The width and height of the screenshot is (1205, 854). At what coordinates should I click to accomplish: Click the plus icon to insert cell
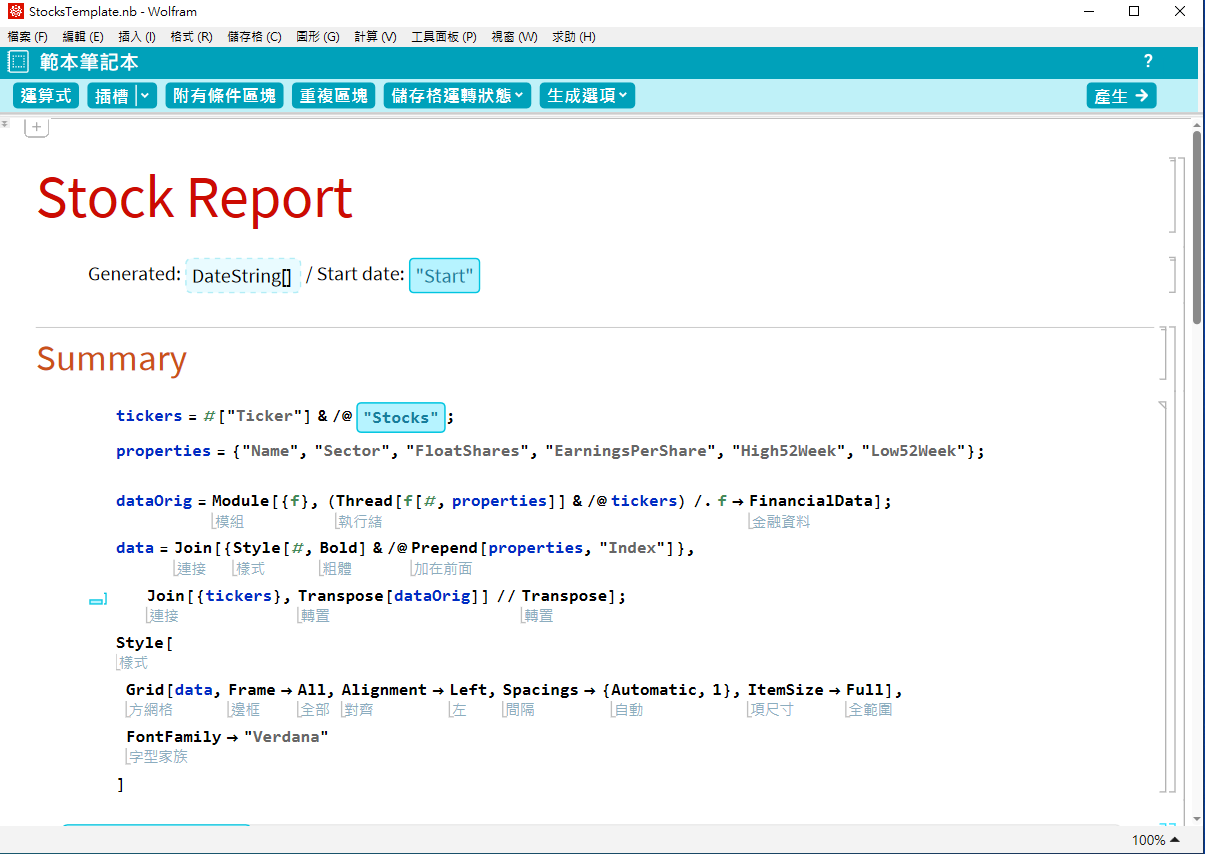click(37, 128)
